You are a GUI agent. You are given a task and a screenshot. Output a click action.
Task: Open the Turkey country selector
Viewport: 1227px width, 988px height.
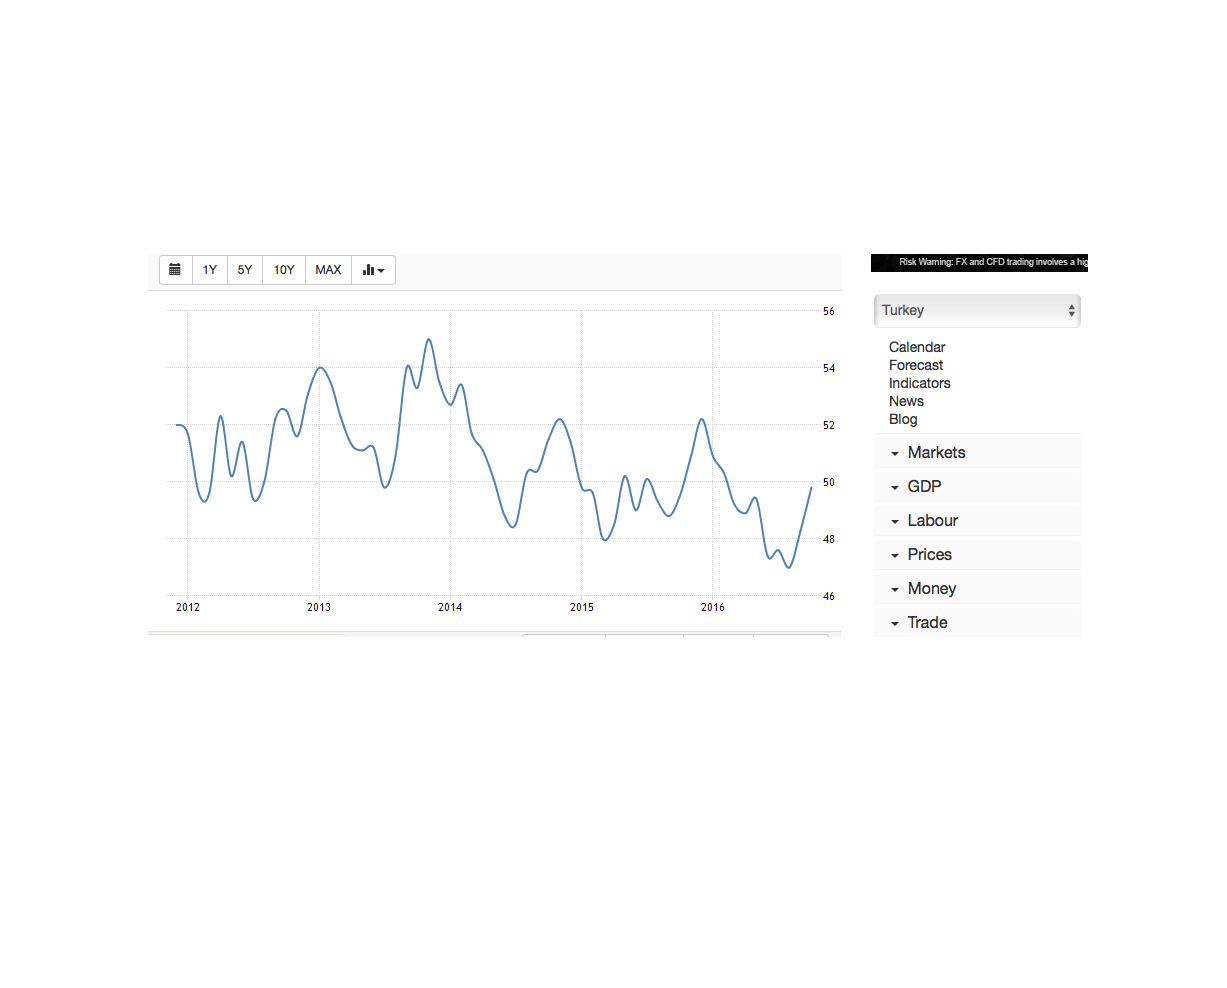pyautogui.click(x=976, y=310)
